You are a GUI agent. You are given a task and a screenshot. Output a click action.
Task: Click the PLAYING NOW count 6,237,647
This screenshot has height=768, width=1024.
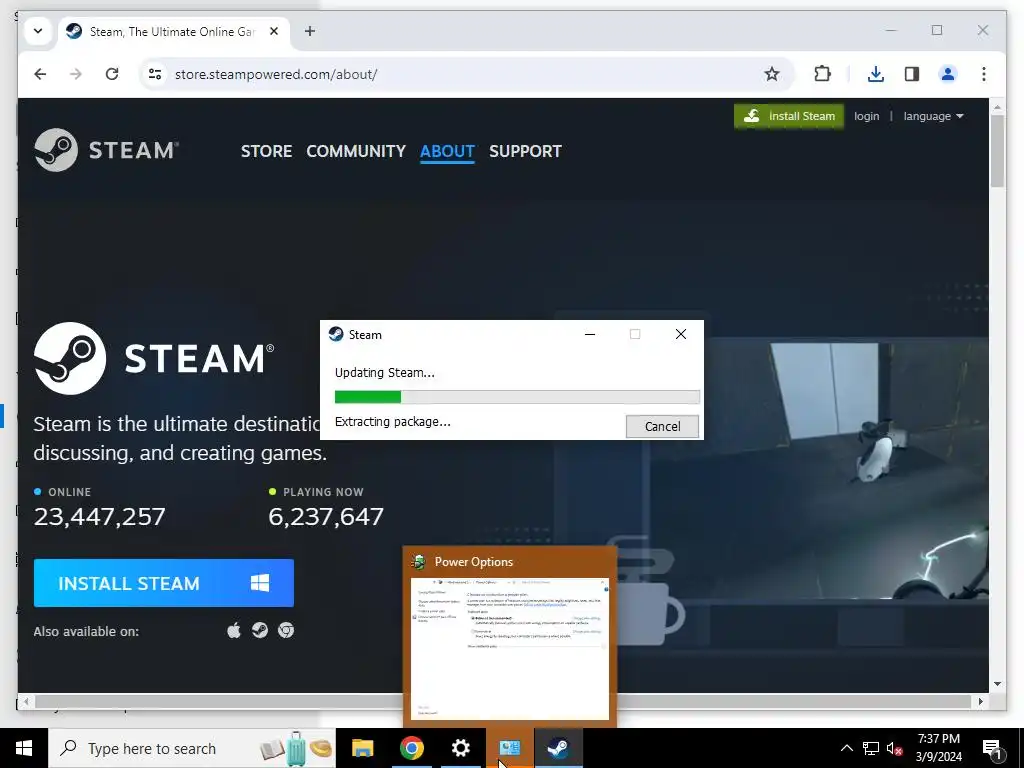[x=326, y=517]
